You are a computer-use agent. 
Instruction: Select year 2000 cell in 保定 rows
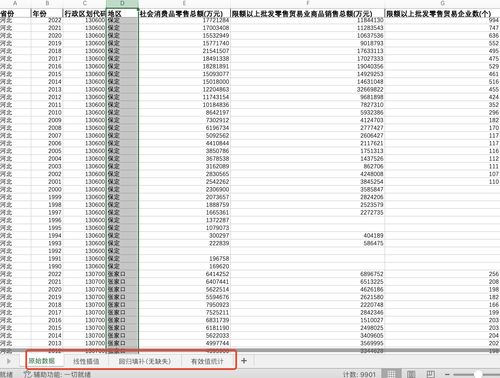coord(47,189)
